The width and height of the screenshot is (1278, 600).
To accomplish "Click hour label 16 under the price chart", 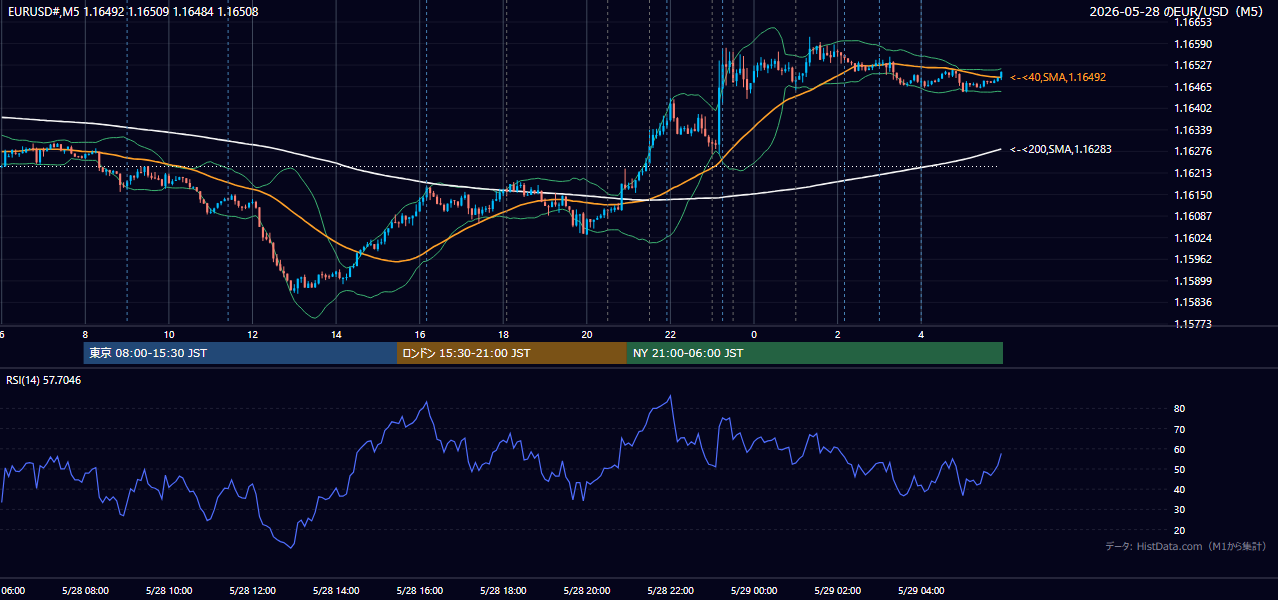I will (421, 334).
